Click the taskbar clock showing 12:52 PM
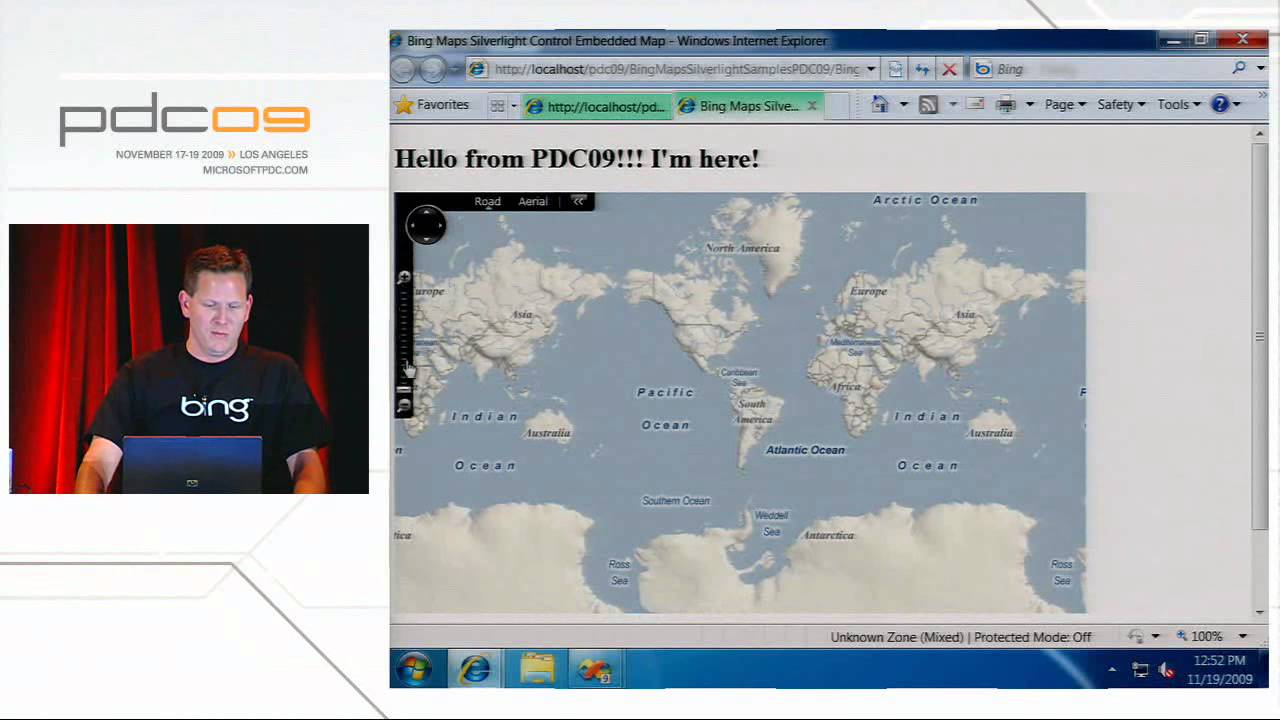This screenshot has width=1280, height=720. coord(1219,669)
